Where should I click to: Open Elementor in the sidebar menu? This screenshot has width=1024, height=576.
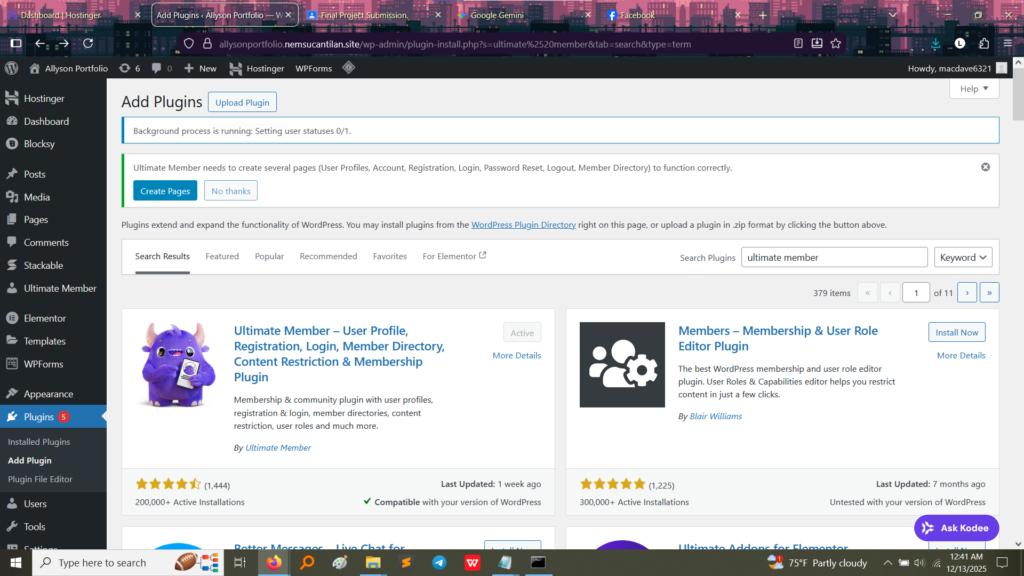click(x=45, y=318)
